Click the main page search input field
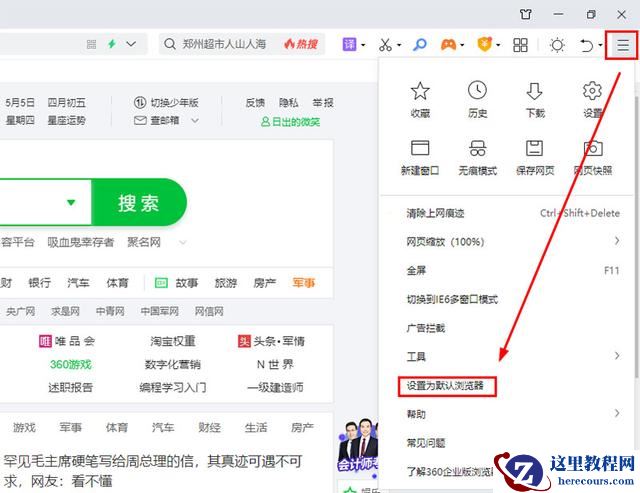 (45, 202)
